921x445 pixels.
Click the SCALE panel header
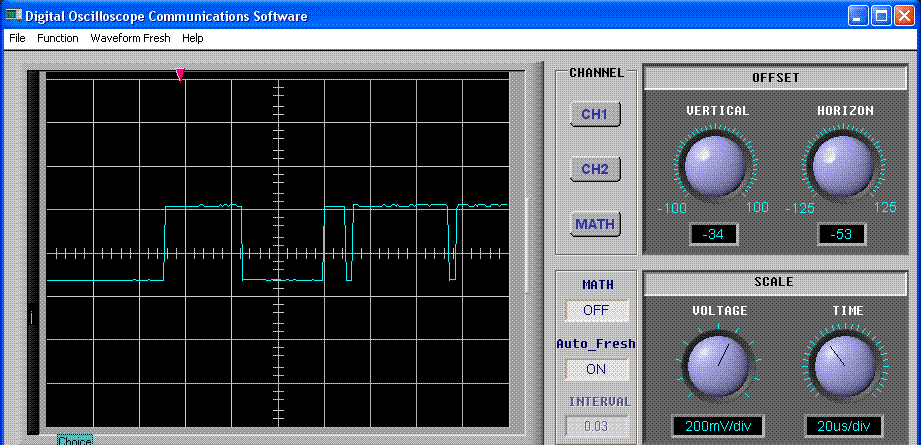point(775,282)
